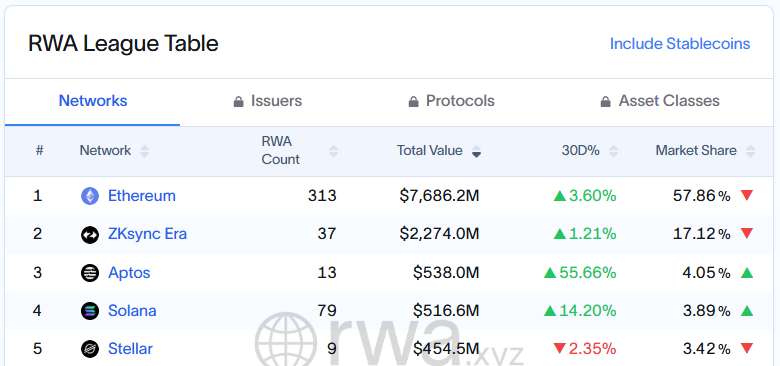Click the 4.05% market share value
Screen dimensions: 780x366
(706, 273)
